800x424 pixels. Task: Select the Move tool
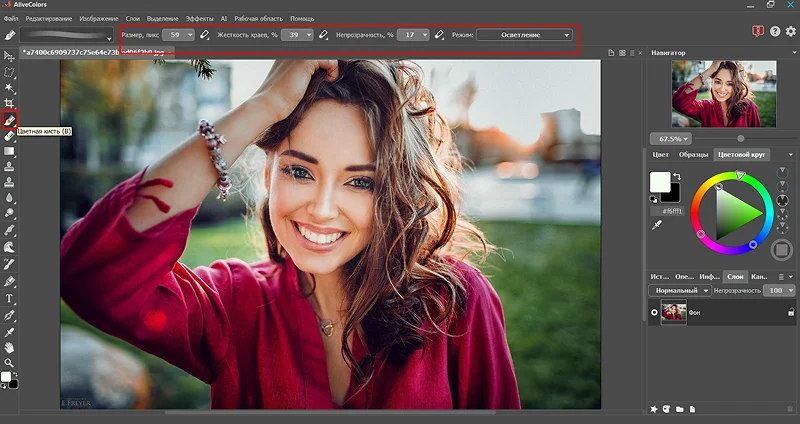[9, 57]
